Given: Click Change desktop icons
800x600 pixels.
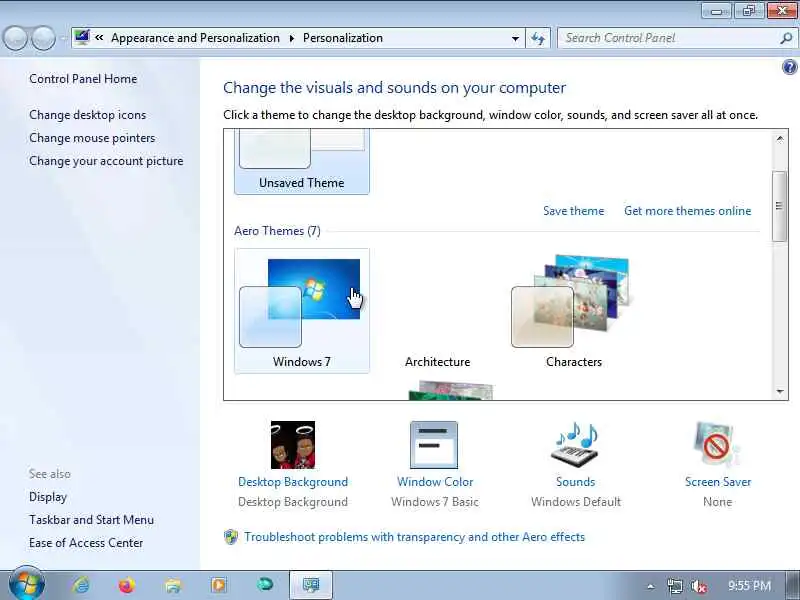Looking at the screenshot, I should [87, 115].
